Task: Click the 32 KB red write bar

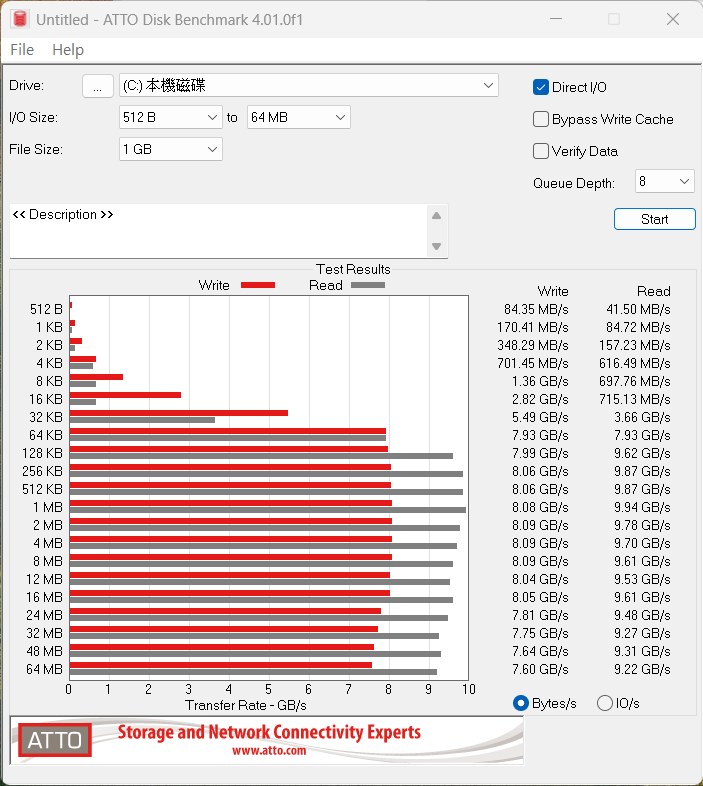Action: [179, 413]
